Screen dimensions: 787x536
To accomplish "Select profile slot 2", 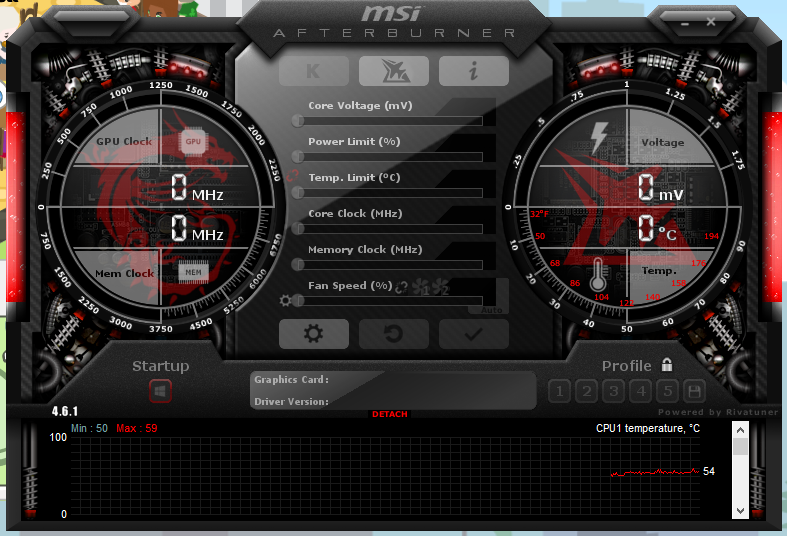I will tap(587, 391).
